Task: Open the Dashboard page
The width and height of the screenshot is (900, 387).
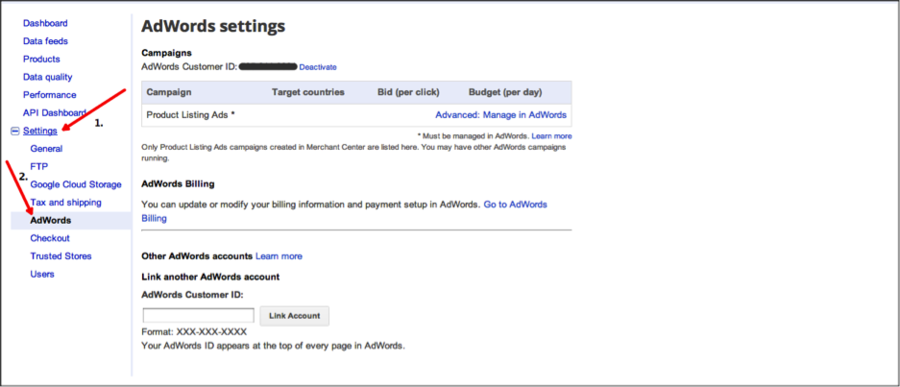Action: [x=45, y=24]
